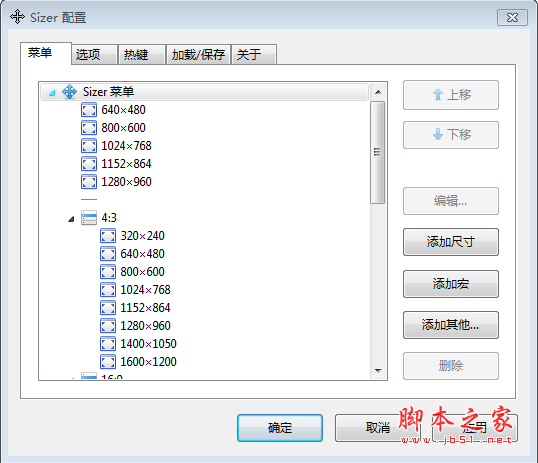Click the tree vertical scrollbar thumb
538x463 pixels.
(x=378, y=152)
